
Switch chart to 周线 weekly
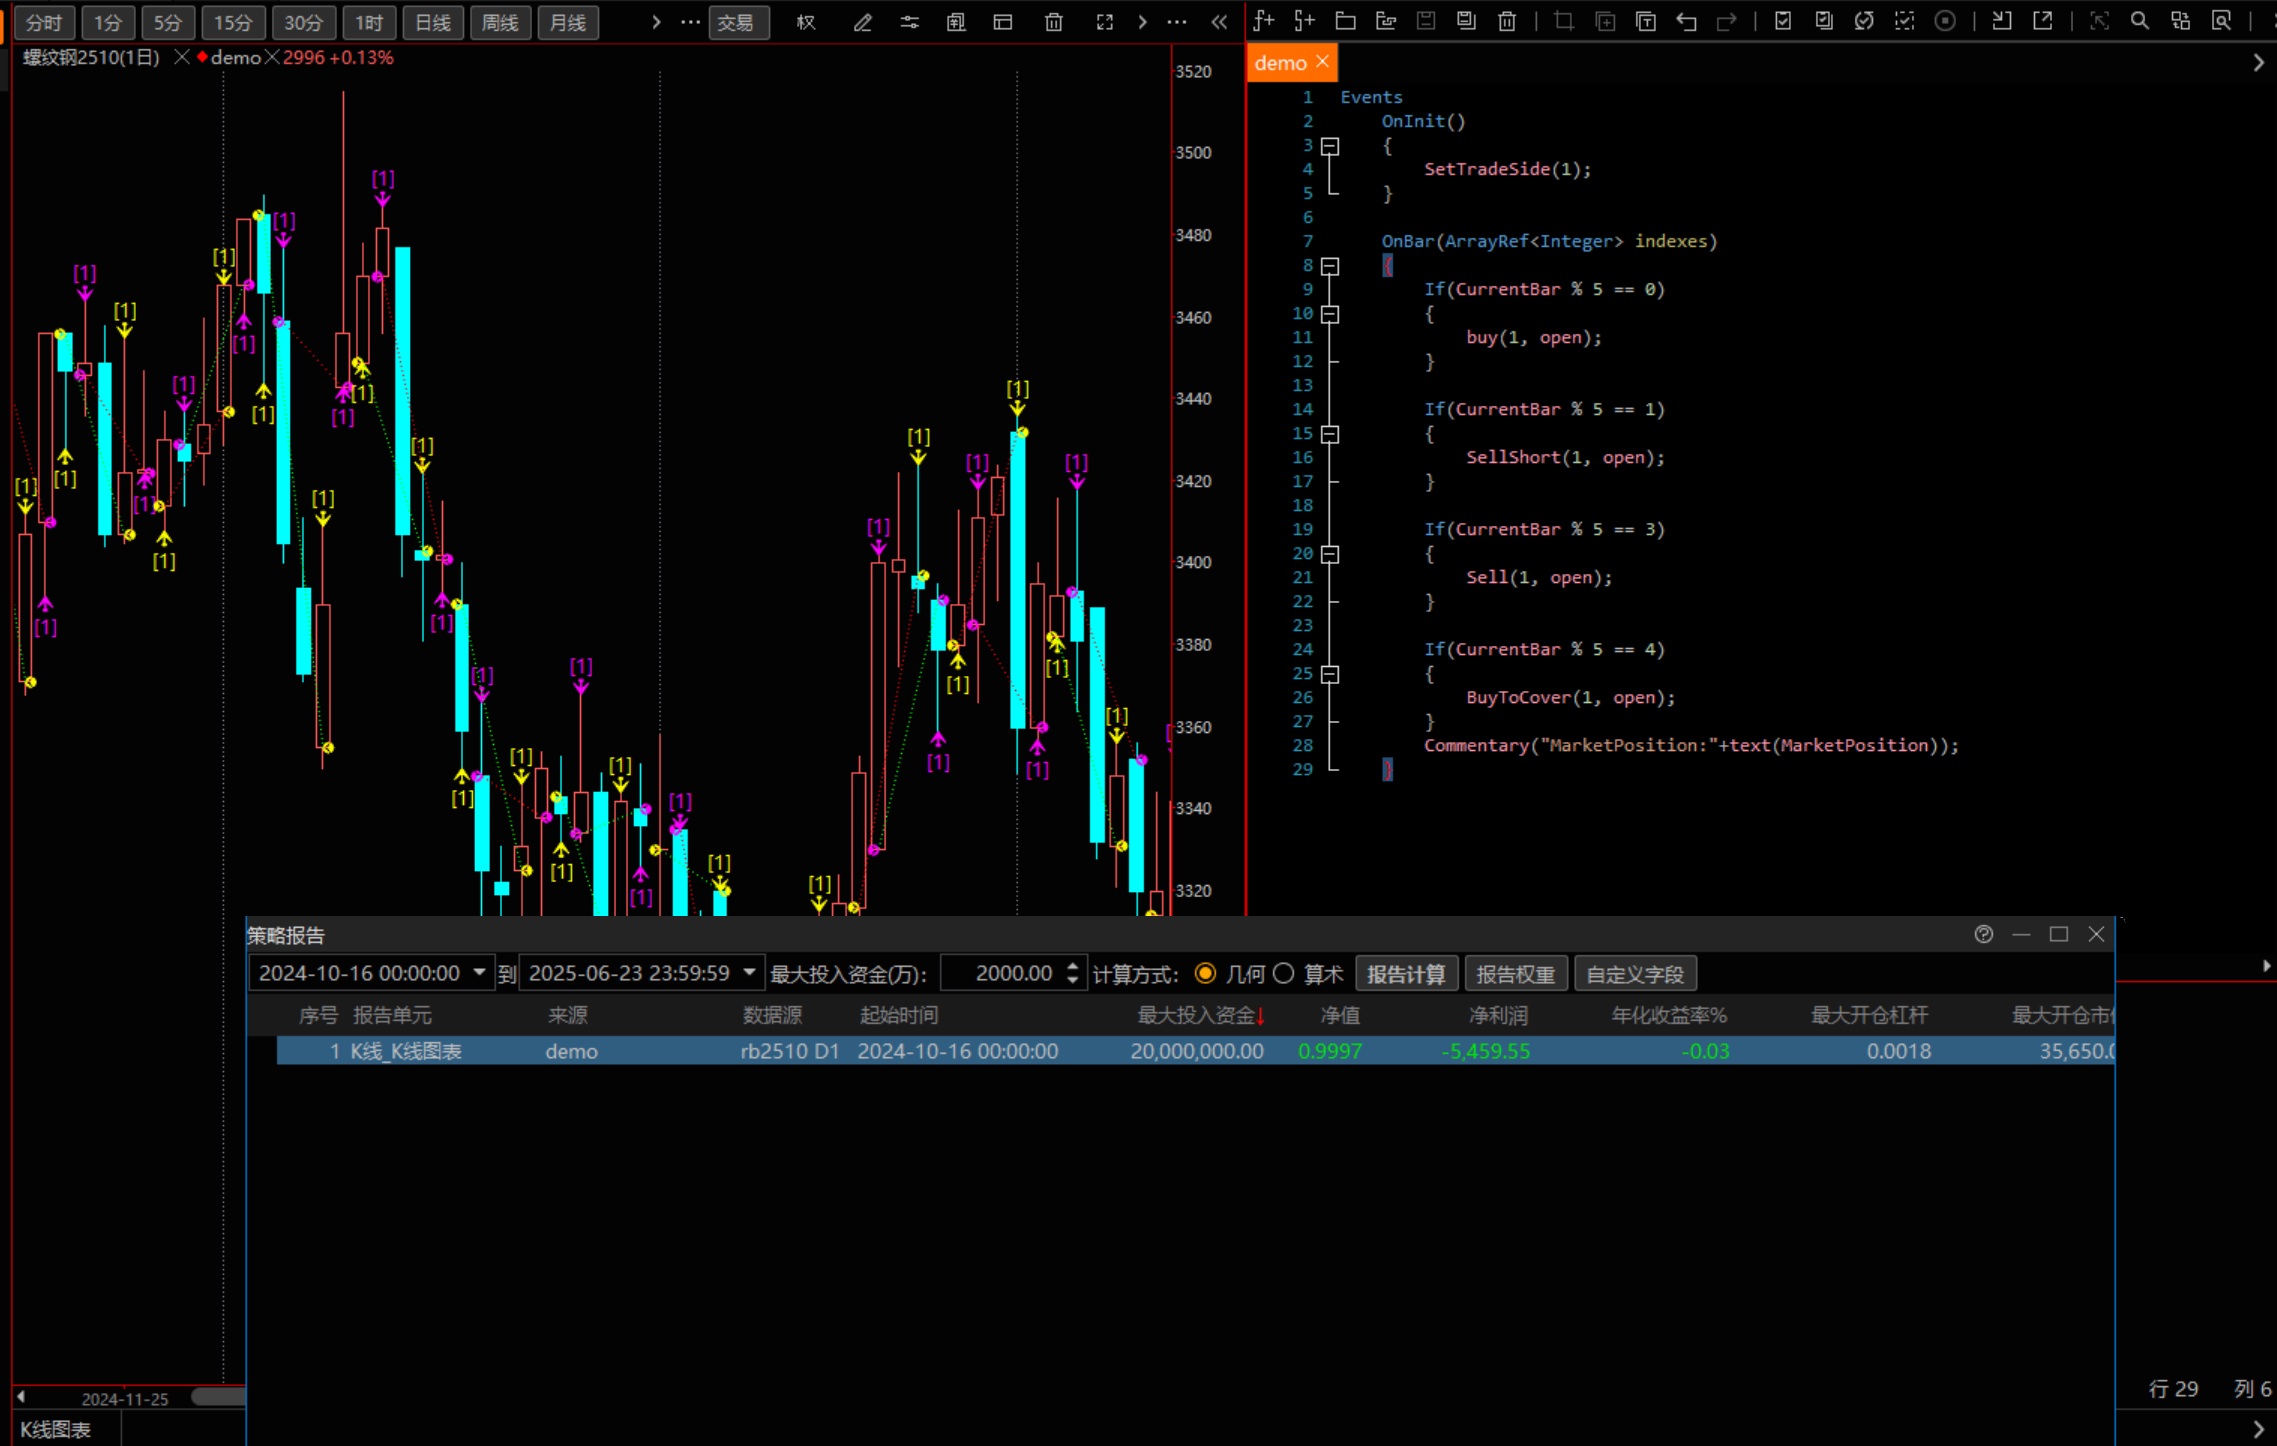pyautogui.click(x=500, y=22)
